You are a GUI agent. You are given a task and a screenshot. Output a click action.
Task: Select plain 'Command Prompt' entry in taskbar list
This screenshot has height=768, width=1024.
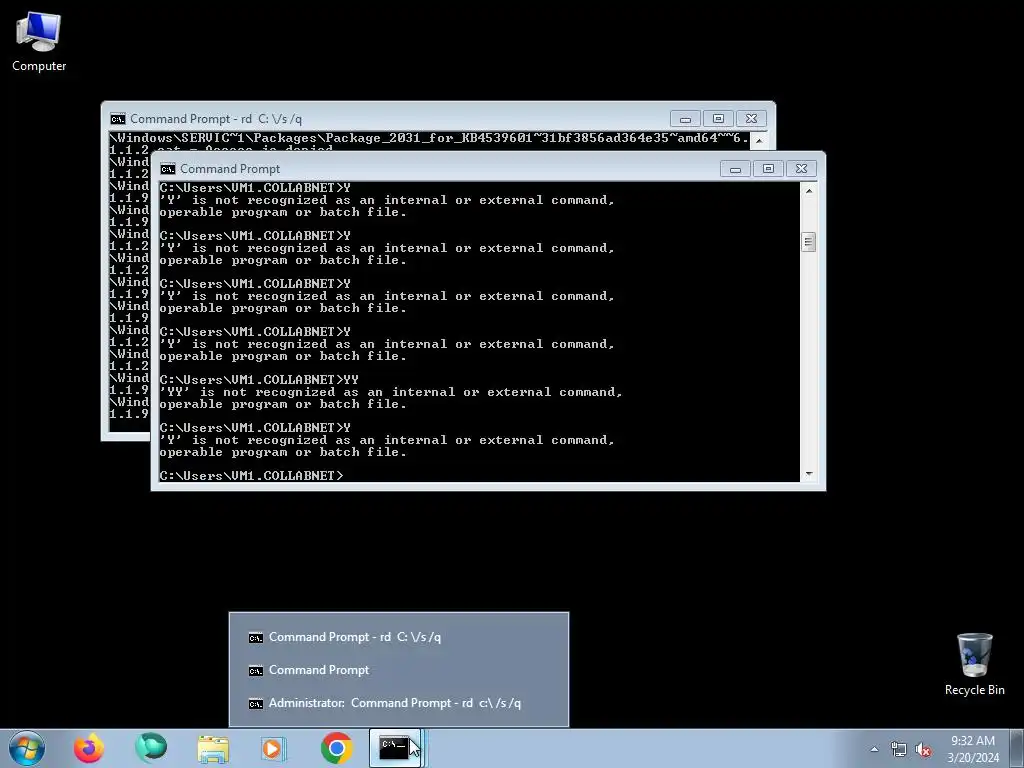pos(398,670)
